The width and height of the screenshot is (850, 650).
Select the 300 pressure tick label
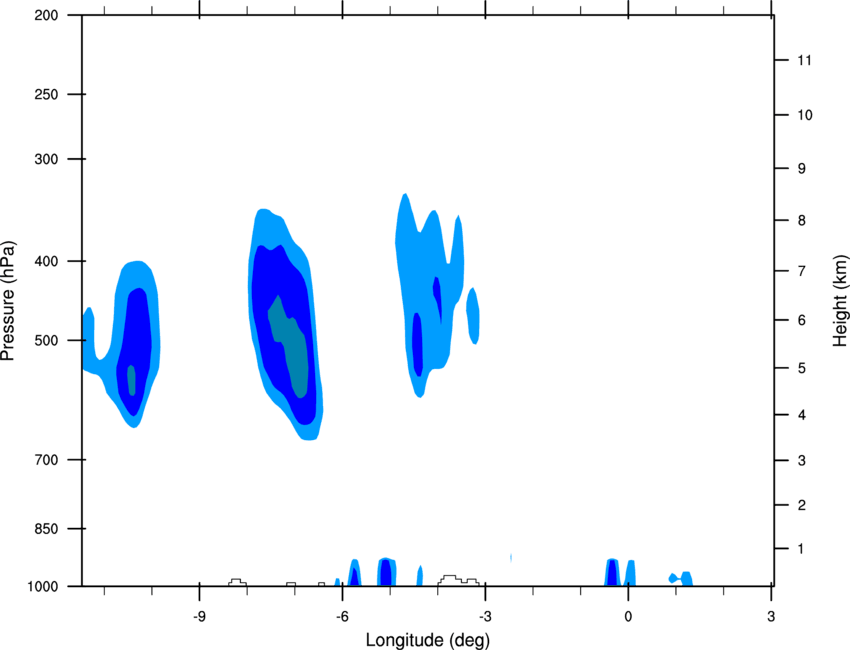46,159
